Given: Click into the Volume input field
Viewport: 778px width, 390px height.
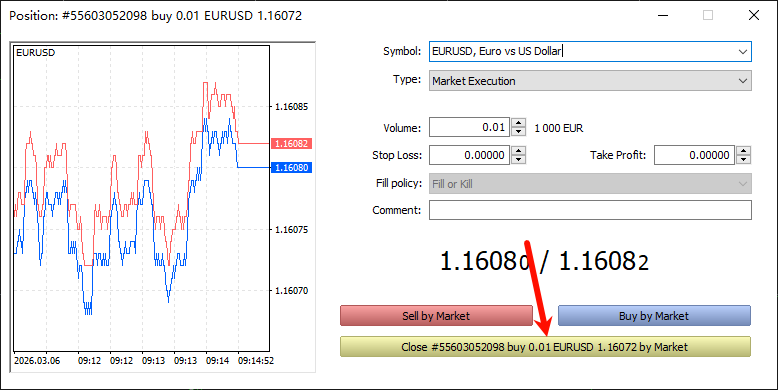Looking at the screenshot, I should 469,128.
